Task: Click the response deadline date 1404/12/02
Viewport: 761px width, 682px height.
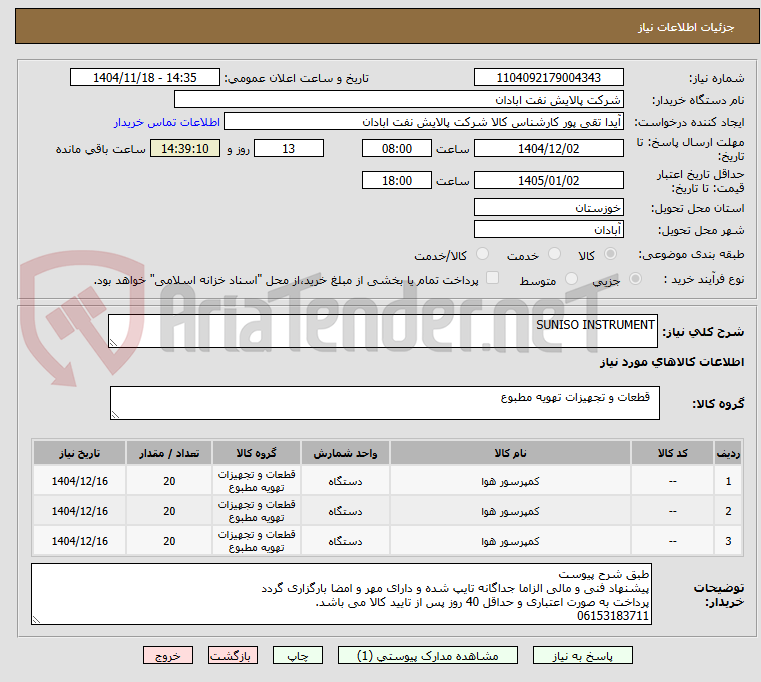Action: pyautogui.click(x=548, y=149)
